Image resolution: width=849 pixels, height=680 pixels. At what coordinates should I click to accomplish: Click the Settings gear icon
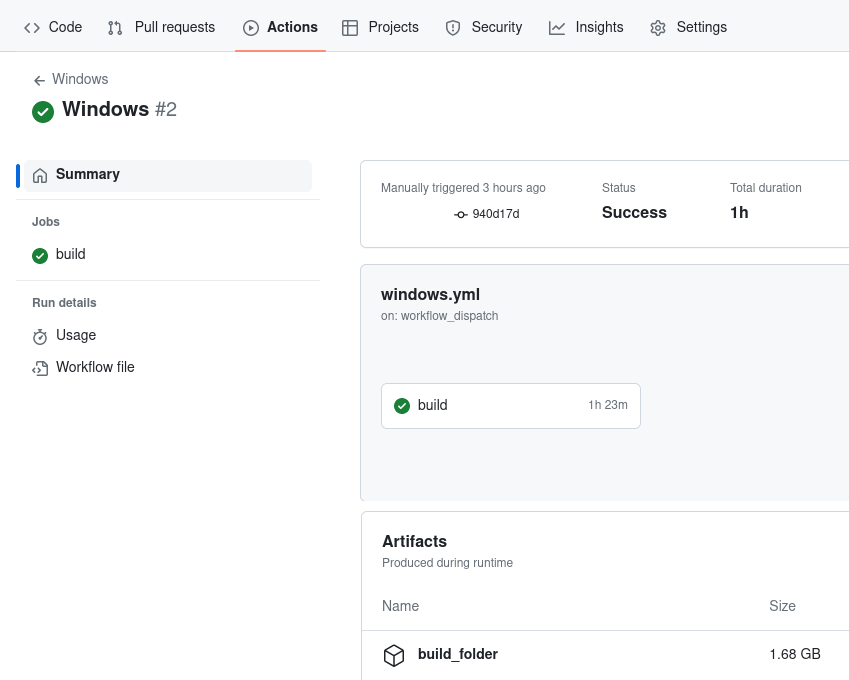(x=658, y=28)
